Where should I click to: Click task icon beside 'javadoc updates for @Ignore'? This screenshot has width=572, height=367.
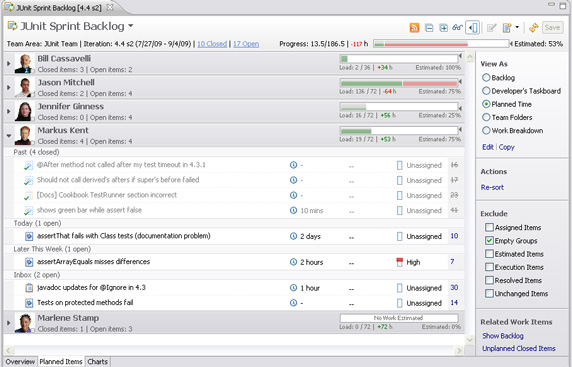coord(29,288)
